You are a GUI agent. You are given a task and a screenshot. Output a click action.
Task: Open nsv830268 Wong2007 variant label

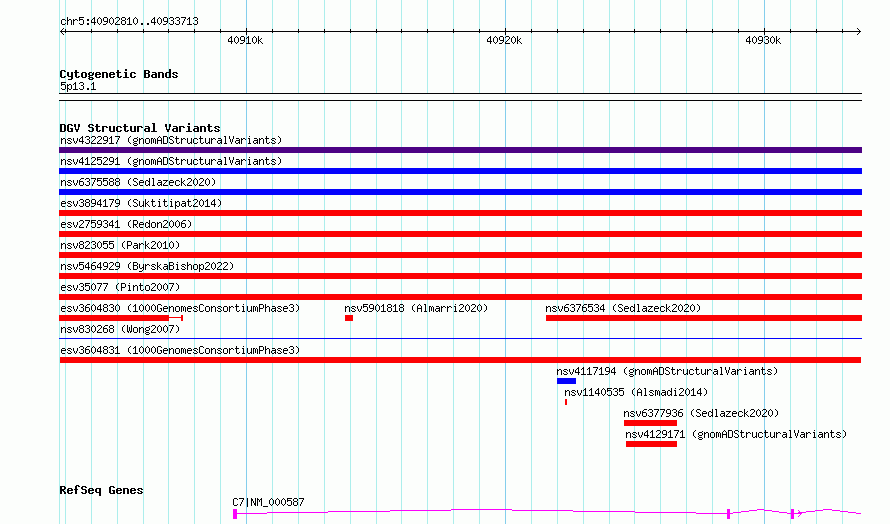click(x=120, y=329)
